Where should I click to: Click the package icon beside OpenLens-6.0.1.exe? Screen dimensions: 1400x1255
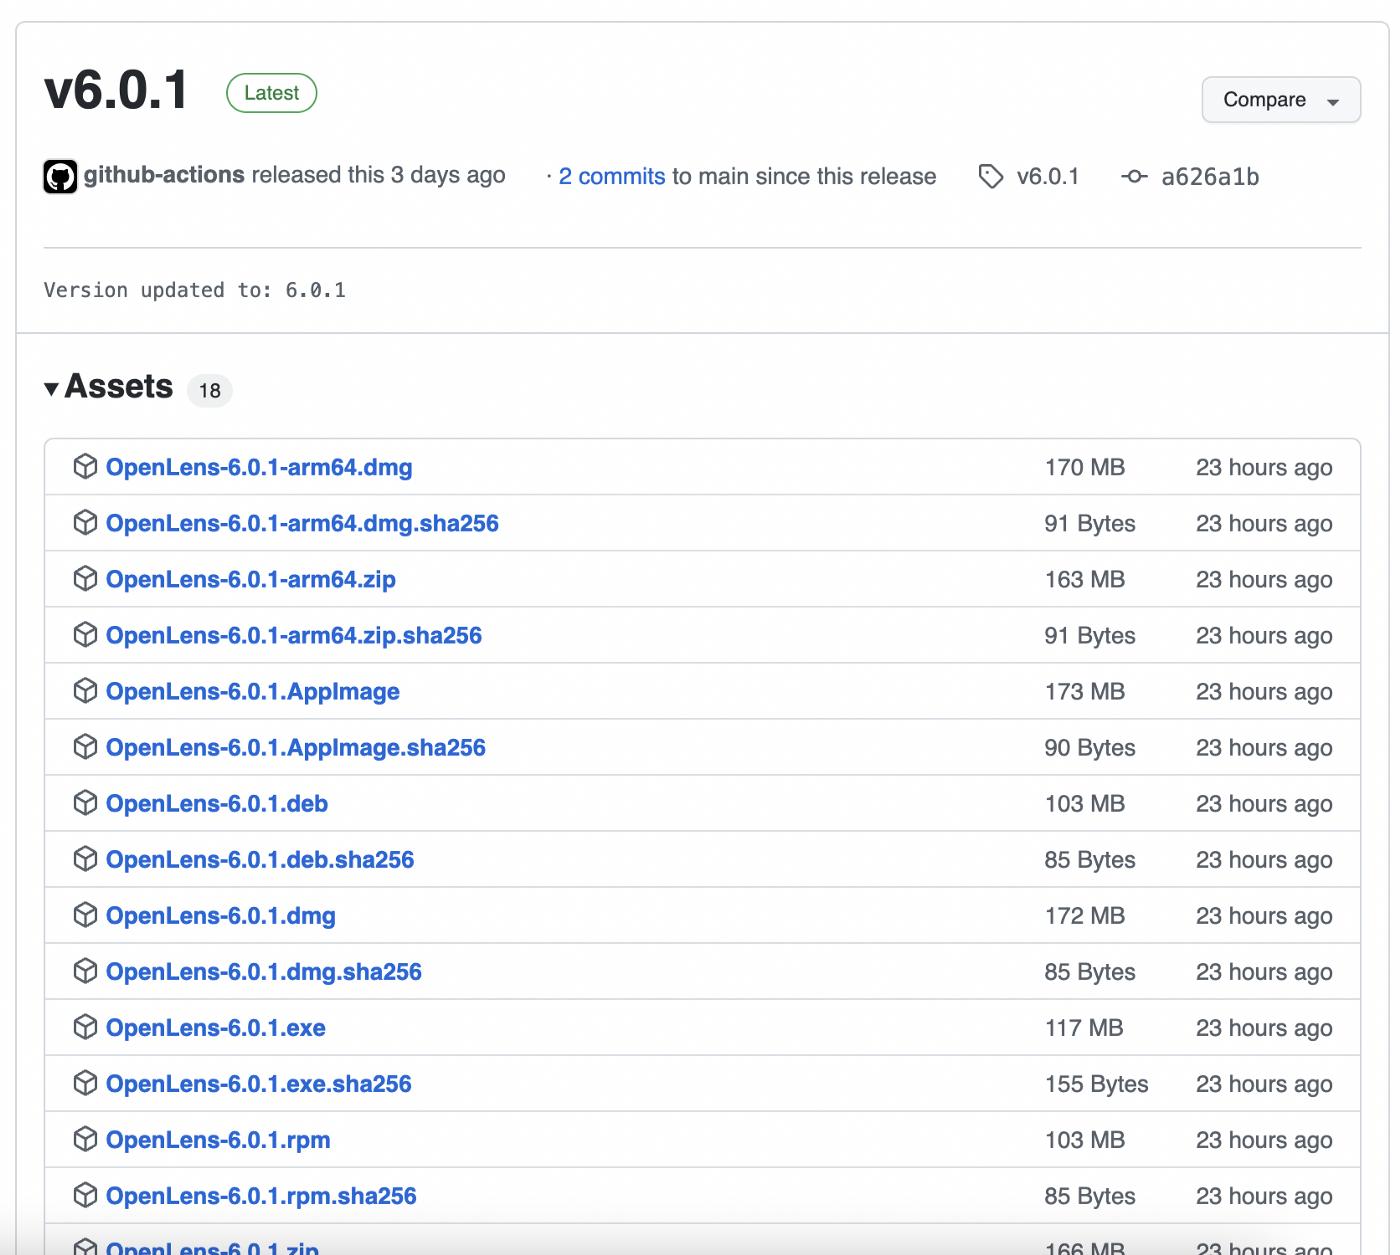click(x=86, y=1027)
